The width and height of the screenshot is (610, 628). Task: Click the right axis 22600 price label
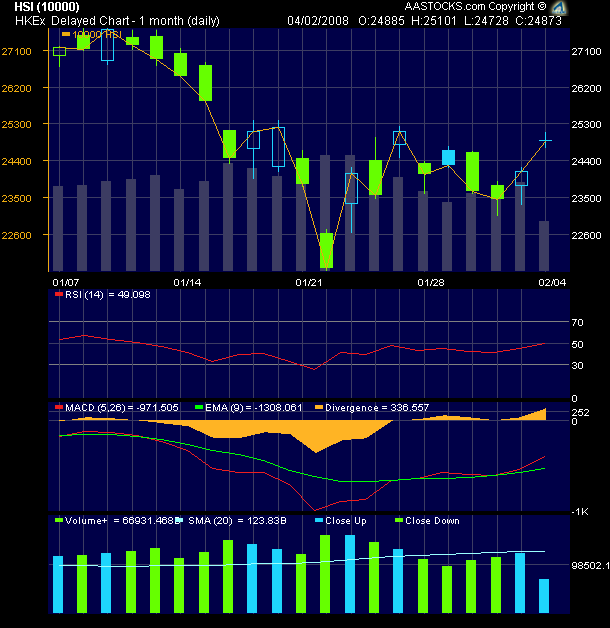pos(586,235)
